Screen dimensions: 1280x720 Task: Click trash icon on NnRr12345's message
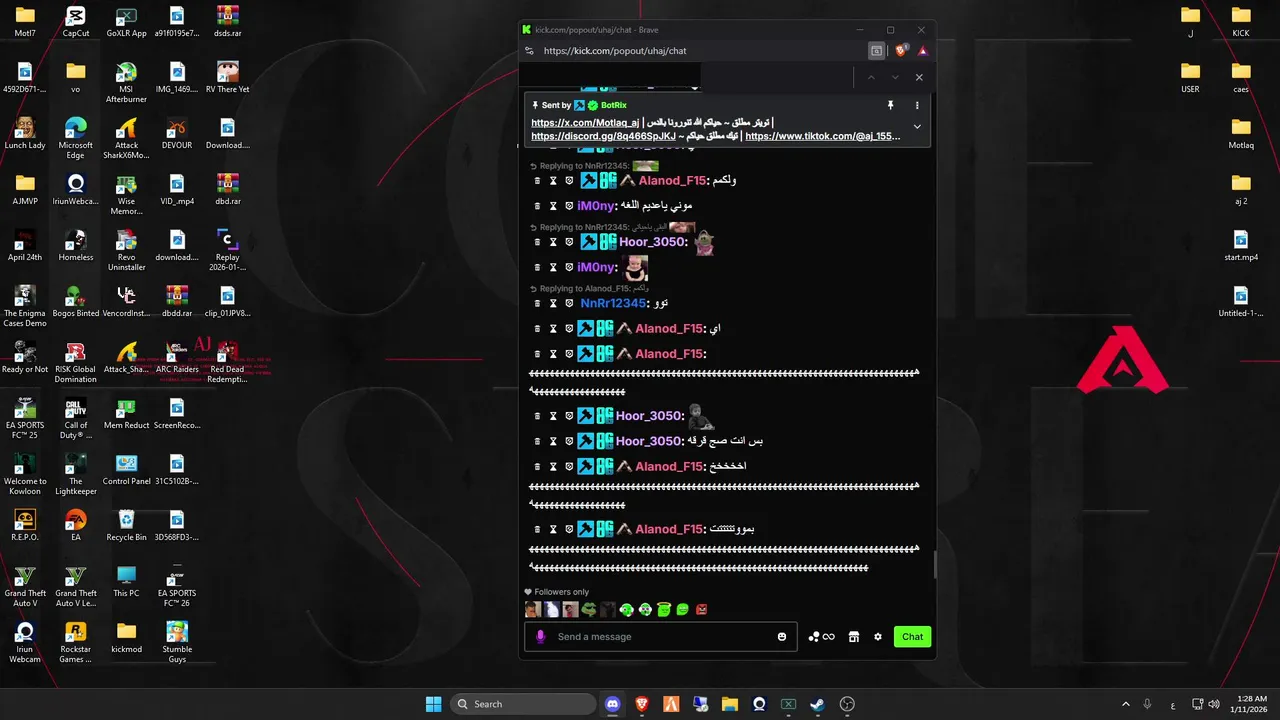tap(537, 303)
